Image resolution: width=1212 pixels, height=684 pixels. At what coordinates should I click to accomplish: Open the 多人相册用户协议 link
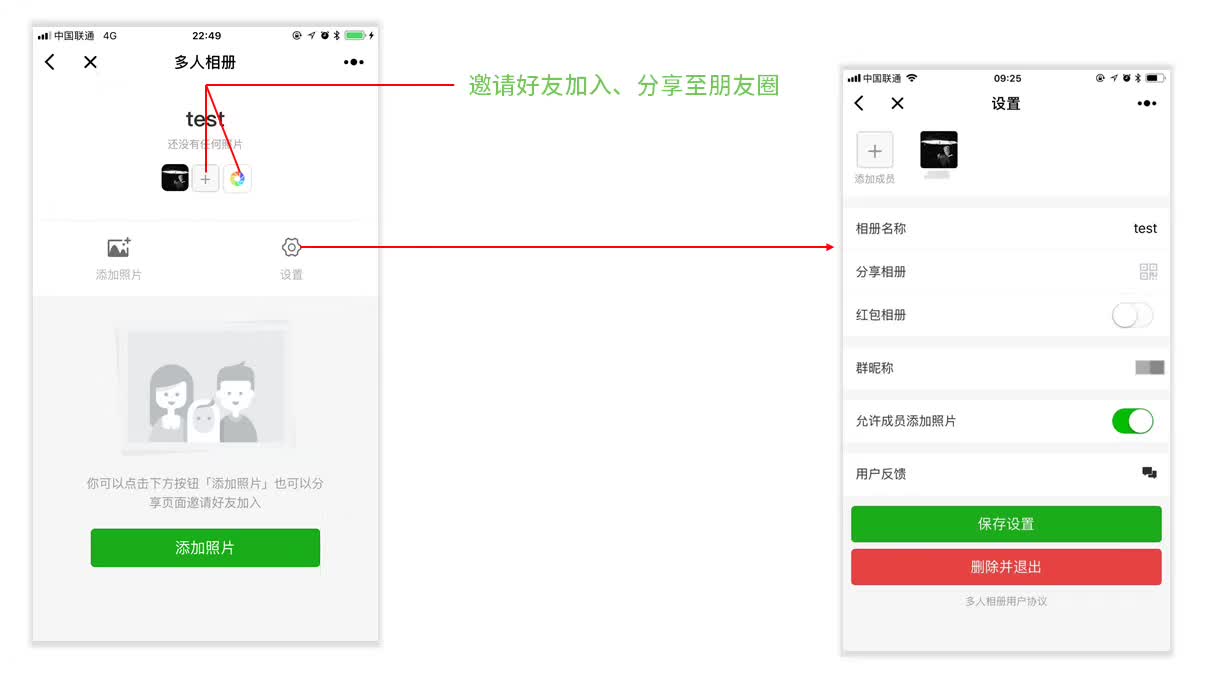tap(1006, 601)
